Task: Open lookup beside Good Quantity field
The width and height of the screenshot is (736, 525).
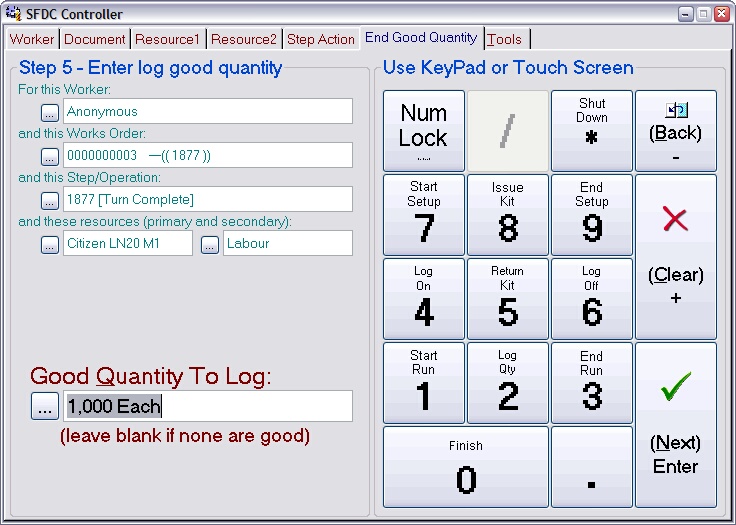Action: 45,406
